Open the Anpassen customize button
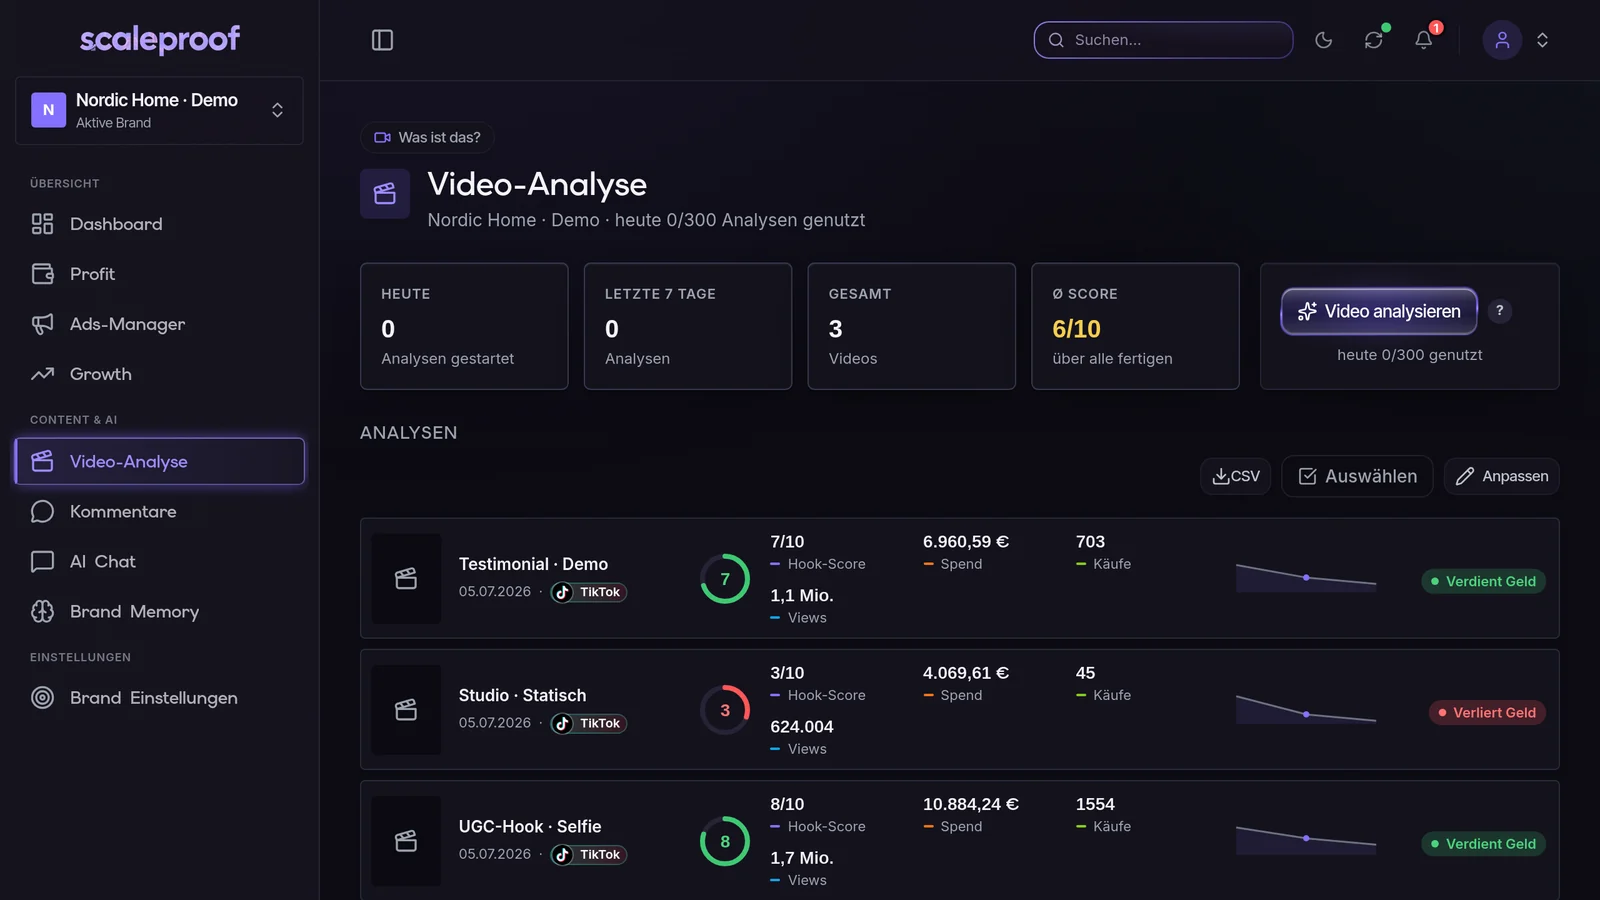The width and height of the screenshot is (1600, 900). pos(1501,476)
